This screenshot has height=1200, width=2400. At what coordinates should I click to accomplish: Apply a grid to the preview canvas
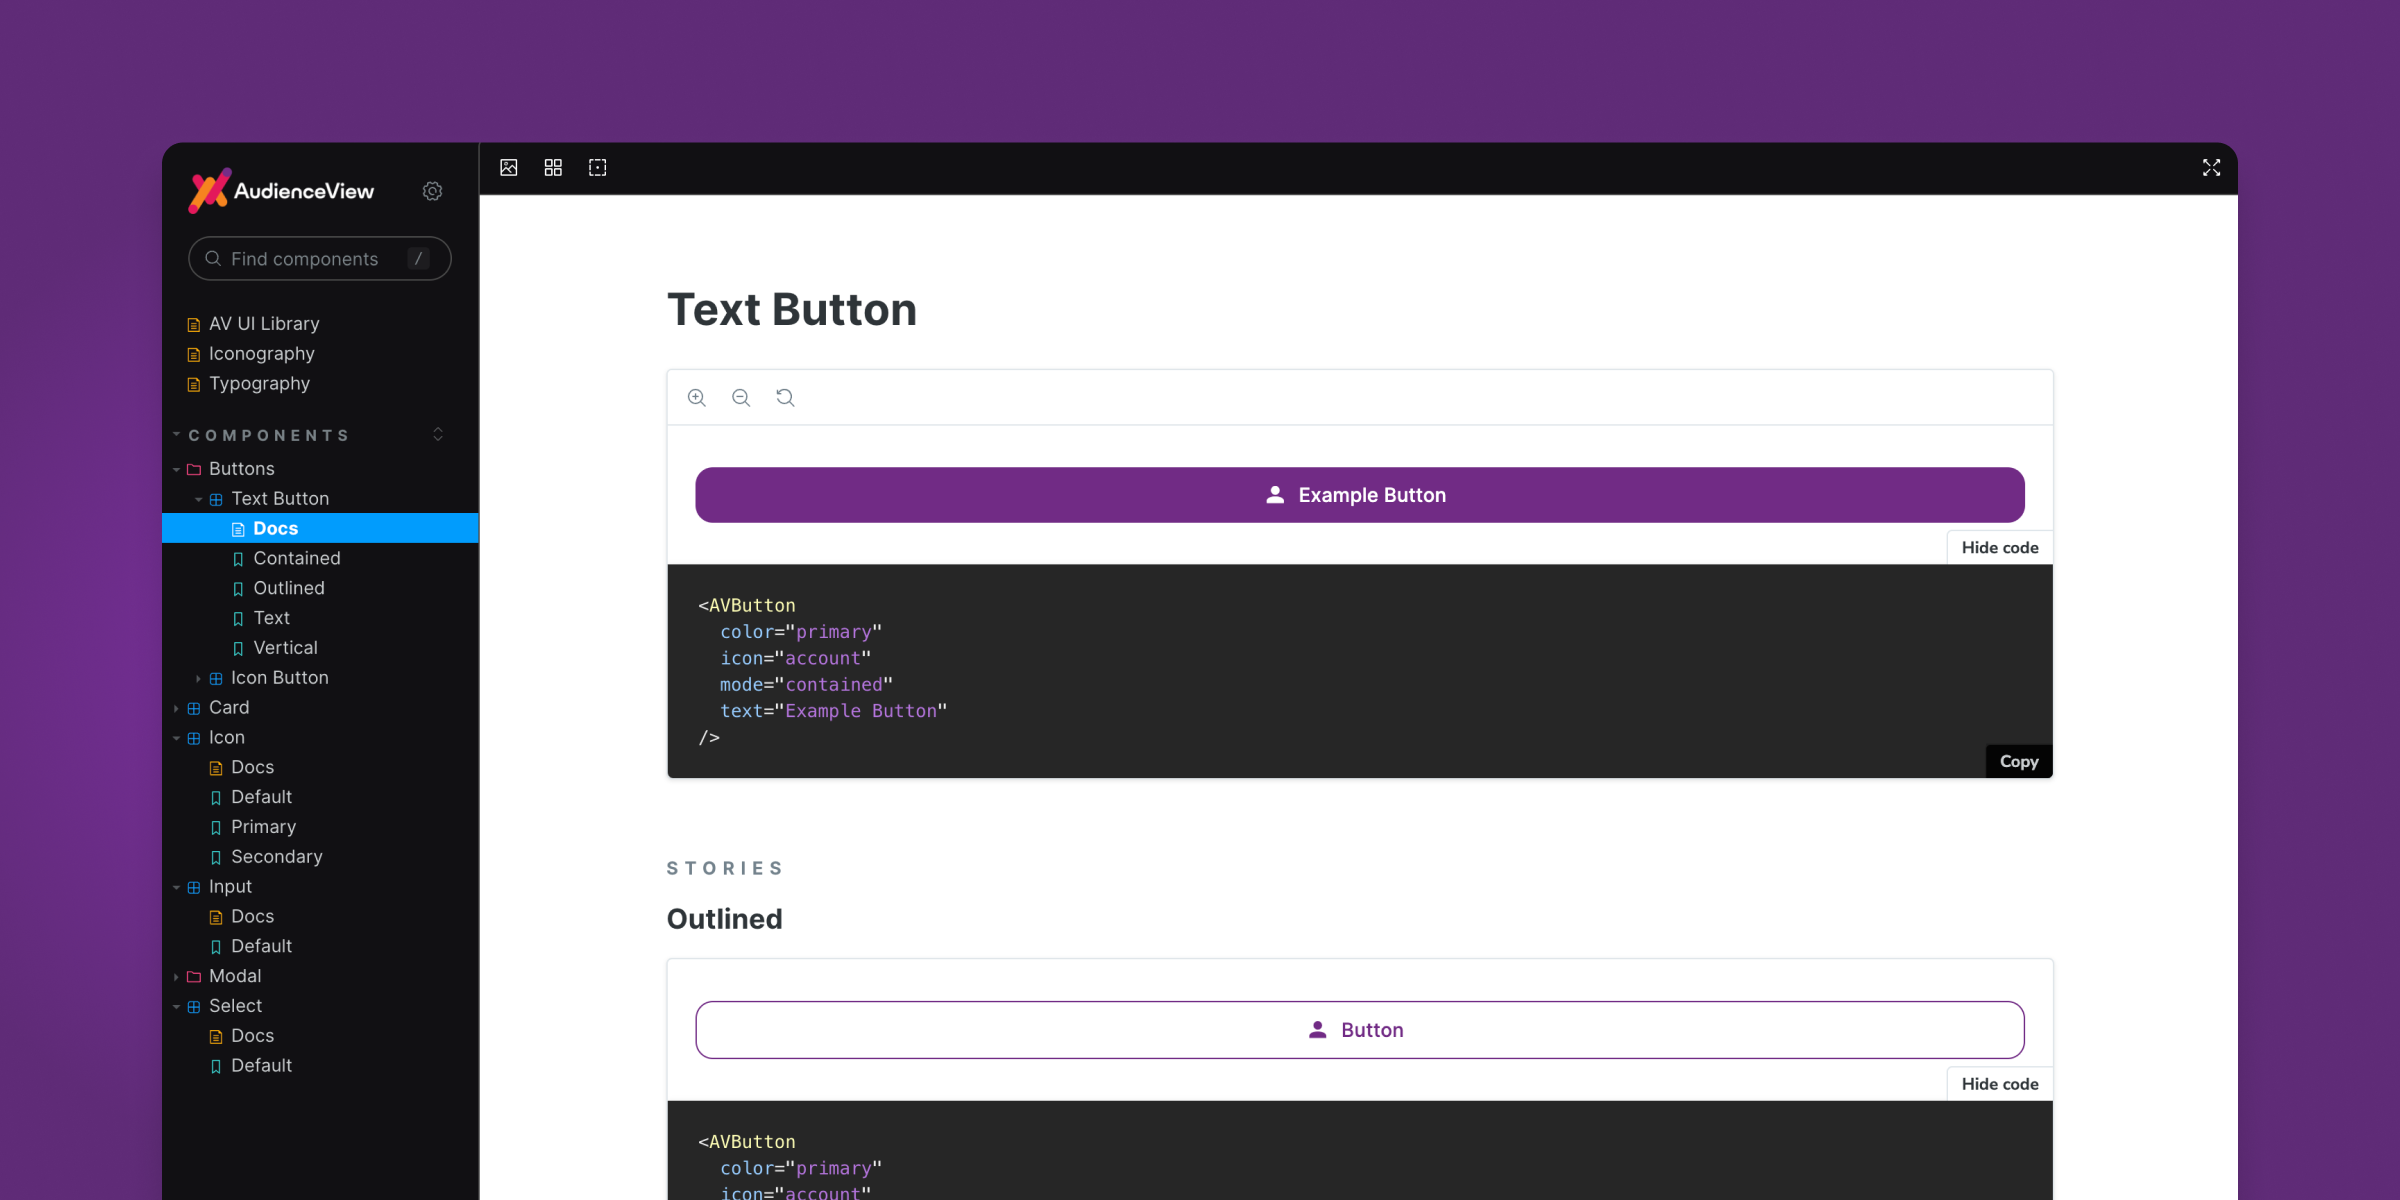553,167
